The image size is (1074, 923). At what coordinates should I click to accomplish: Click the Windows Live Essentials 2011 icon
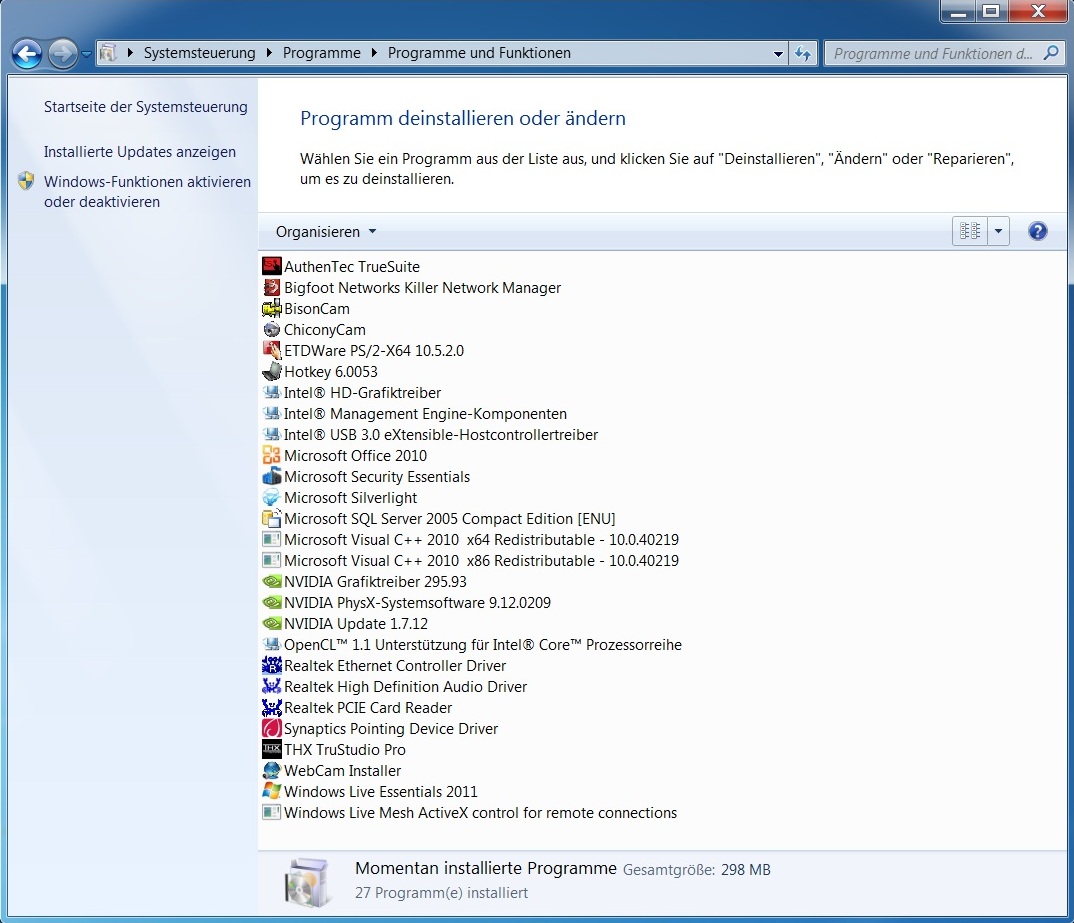(272, 792)
